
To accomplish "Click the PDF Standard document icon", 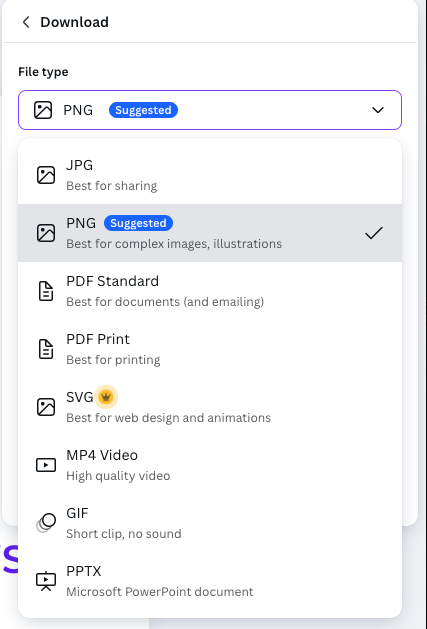I will pos(46,291).
